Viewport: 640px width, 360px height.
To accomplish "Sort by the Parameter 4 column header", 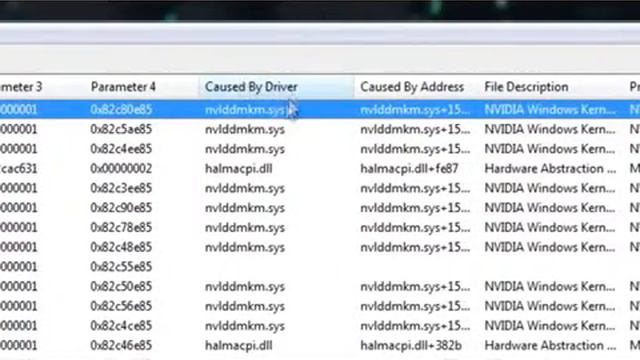I will point(123,87).
